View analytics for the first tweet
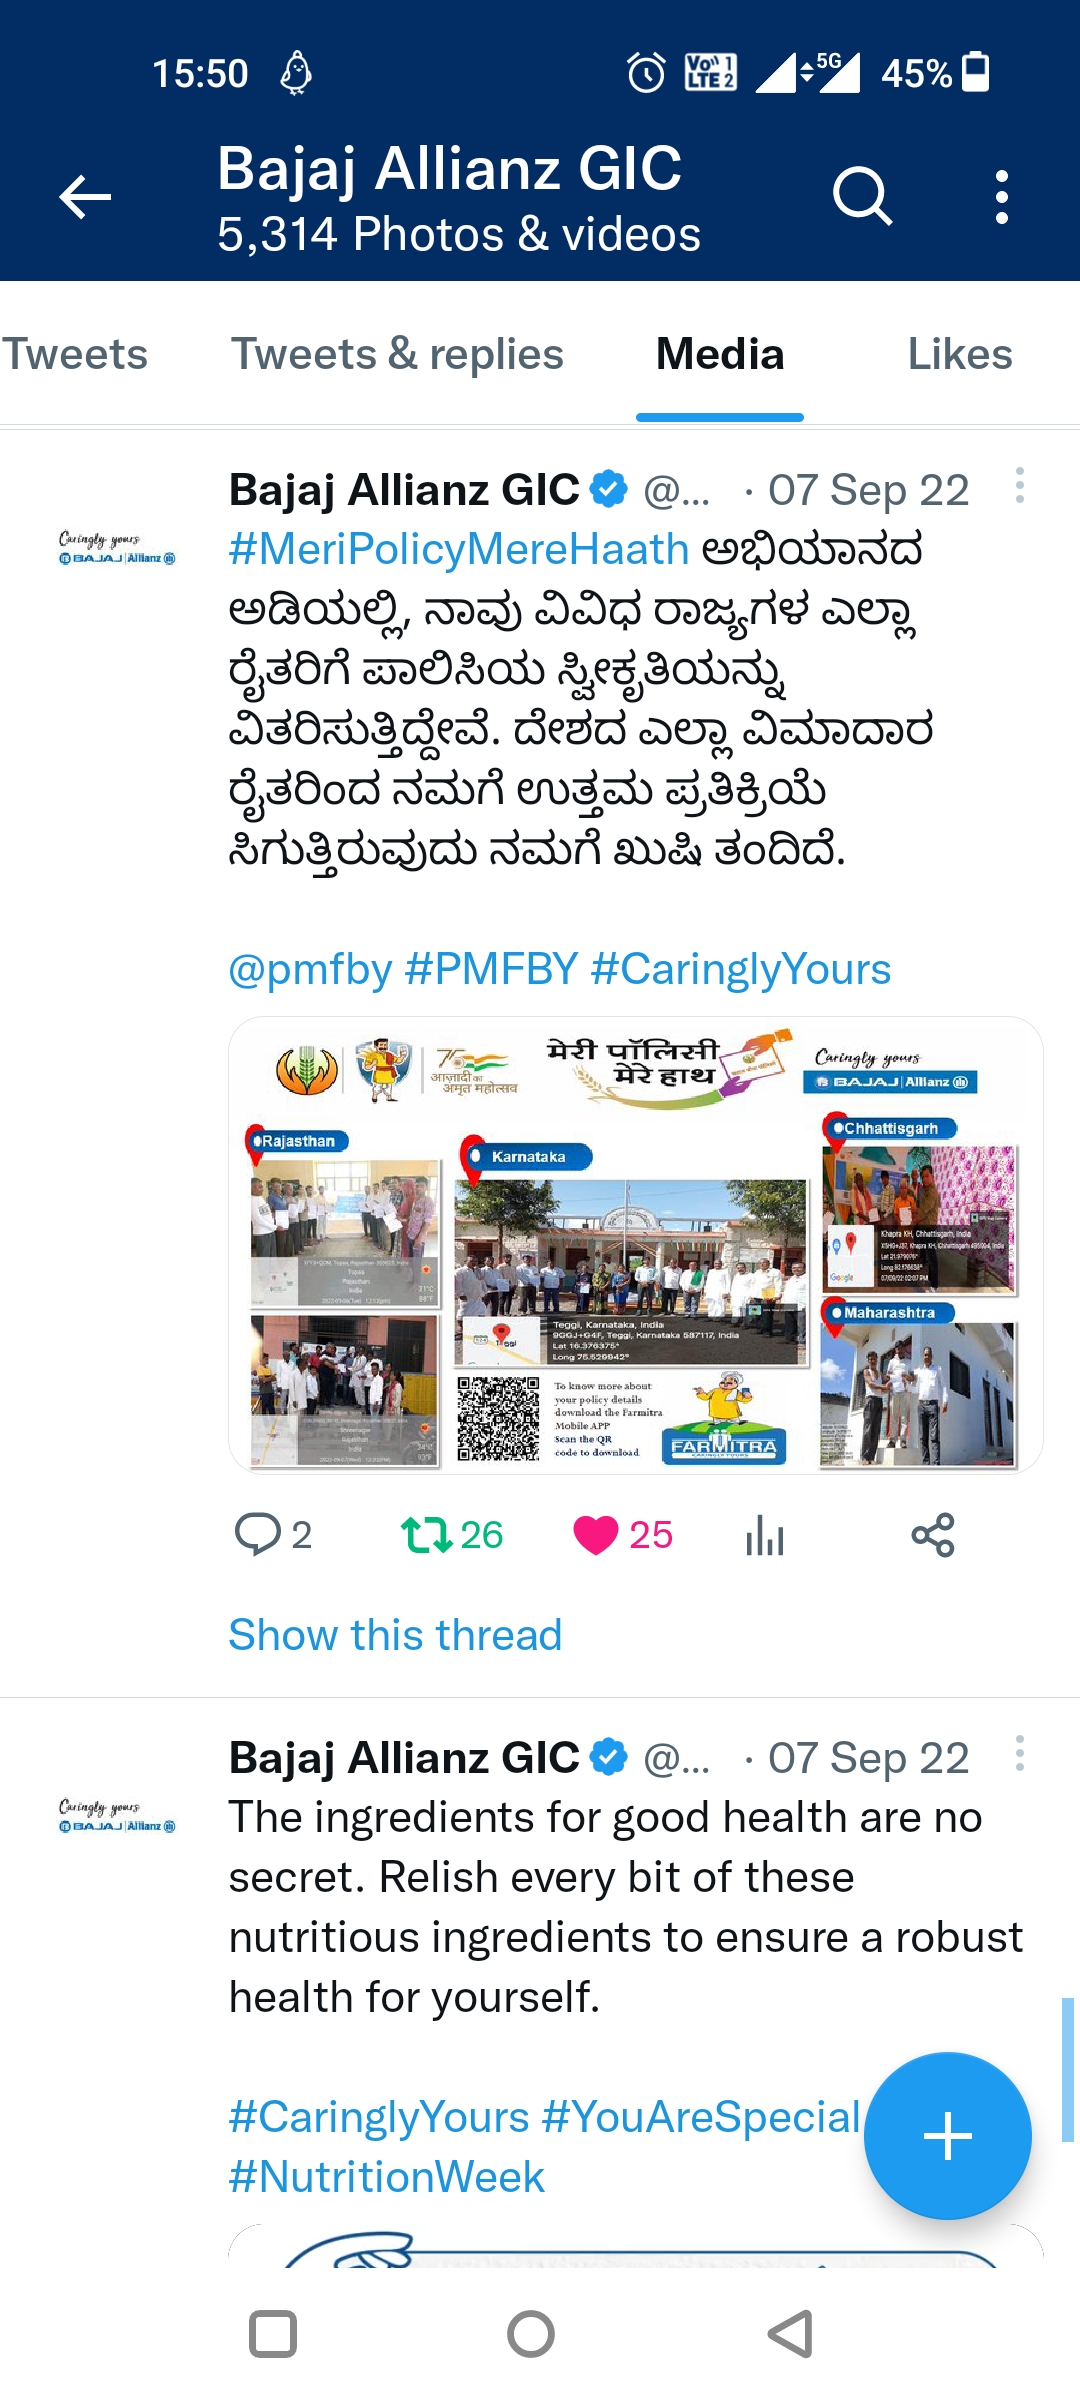The height and width of the screenshot is (2400, 1080). click(765, 1535)
